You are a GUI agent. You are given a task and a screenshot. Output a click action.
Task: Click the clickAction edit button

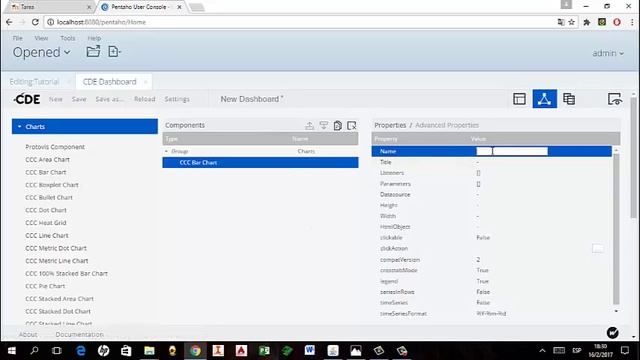[x=598, y=249]
